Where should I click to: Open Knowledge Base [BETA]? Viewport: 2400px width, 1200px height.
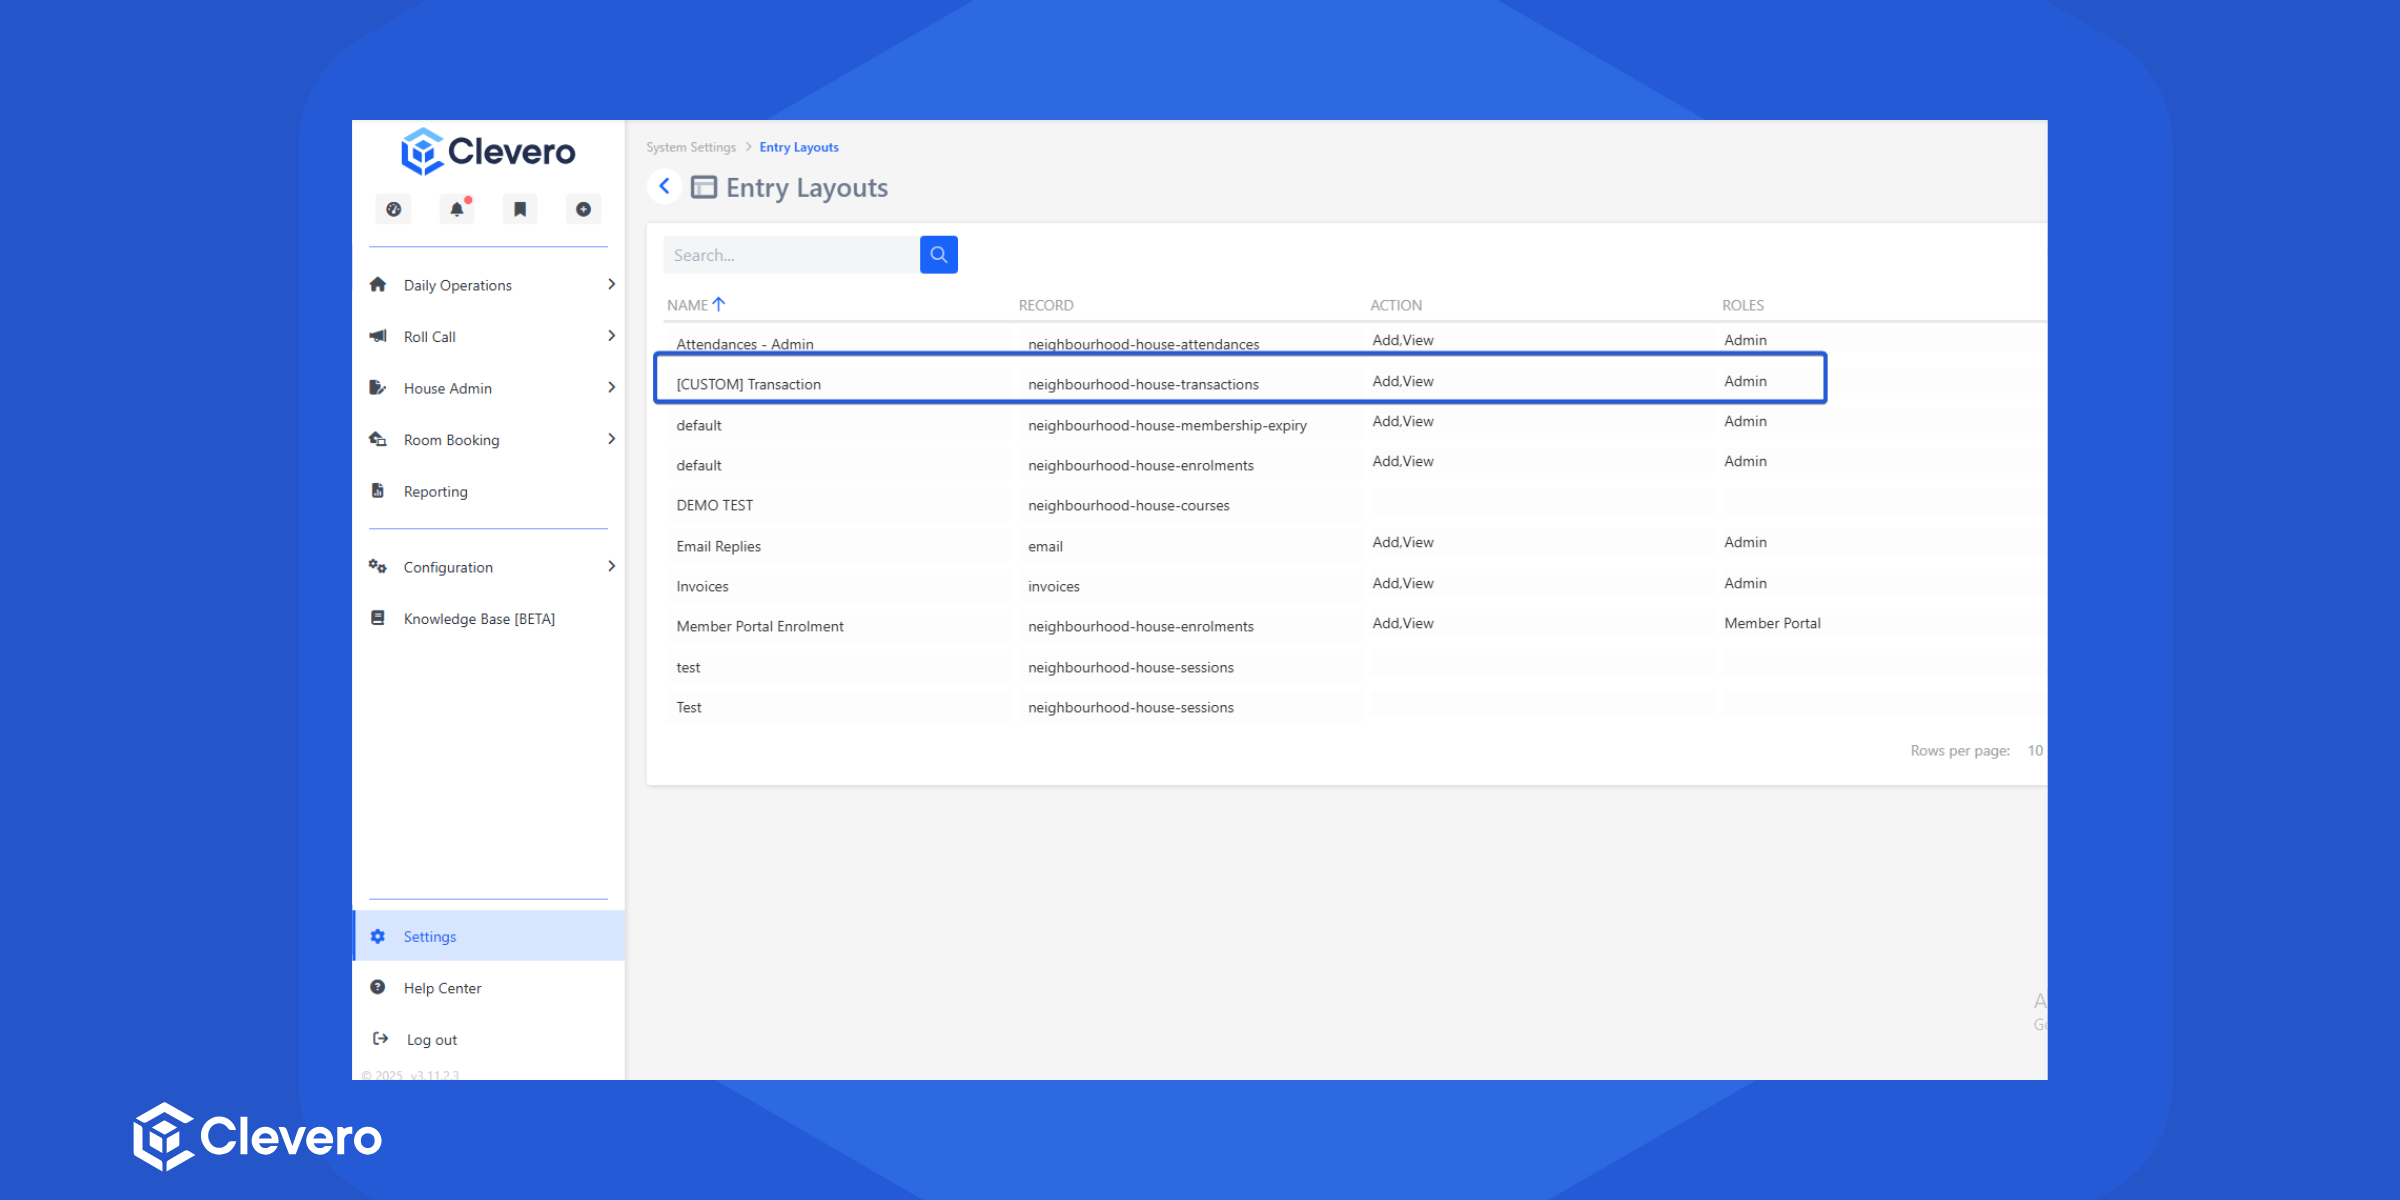[479, 619]
